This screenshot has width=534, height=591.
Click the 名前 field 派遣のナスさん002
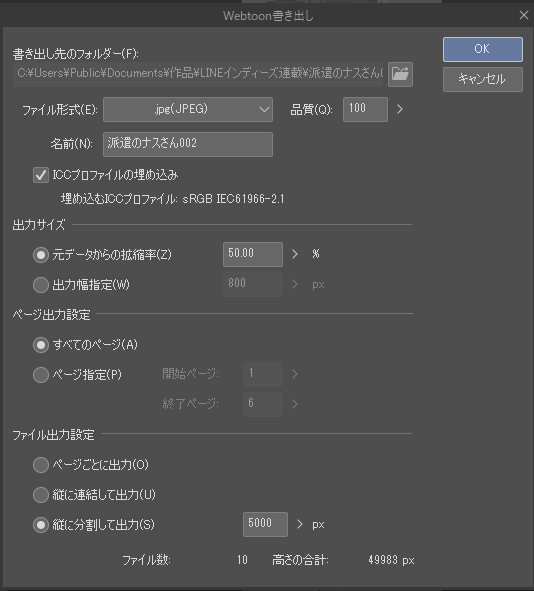pyautogui.click(x=188, y=144)
